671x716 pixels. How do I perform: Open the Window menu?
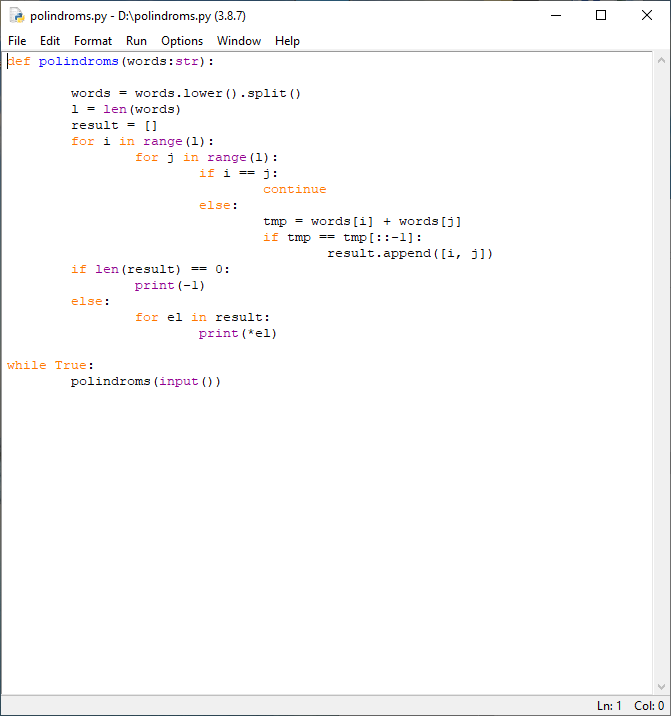tap(239, 41)
